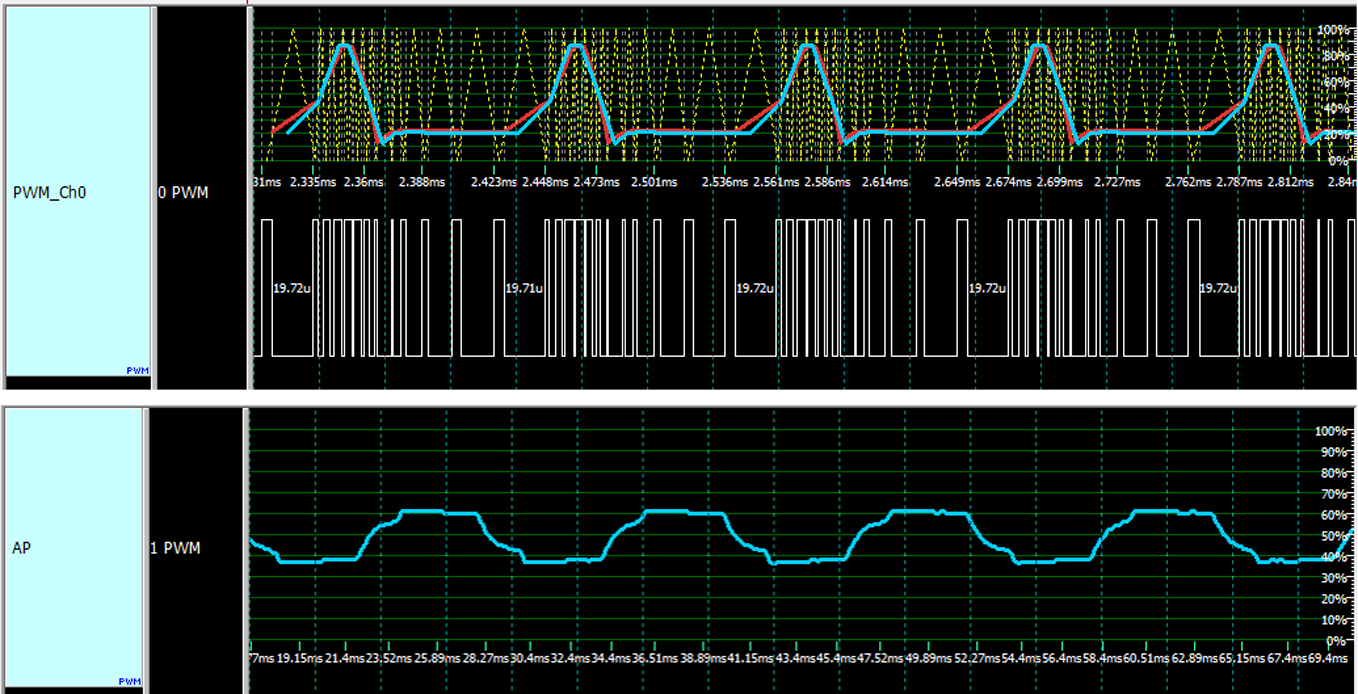Click the small PWM tag in AP panel
Viewport: 1358px width, 694px height.
point(130,681)
